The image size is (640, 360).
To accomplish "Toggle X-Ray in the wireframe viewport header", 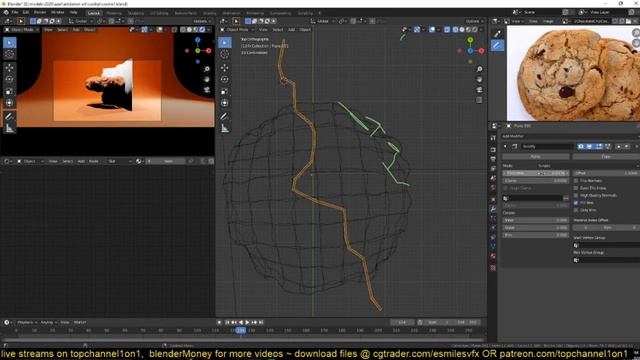I will [447, 30].
